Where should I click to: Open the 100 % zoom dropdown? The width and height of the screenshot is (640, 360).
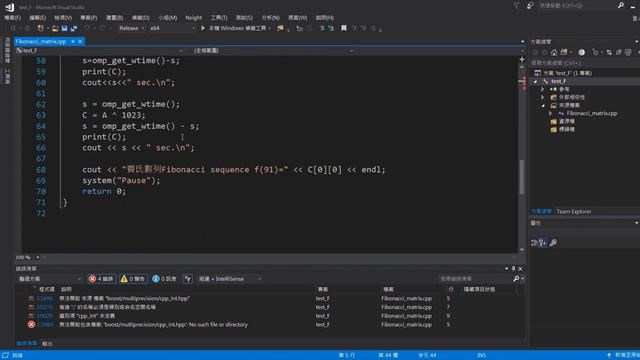point(28,258)
